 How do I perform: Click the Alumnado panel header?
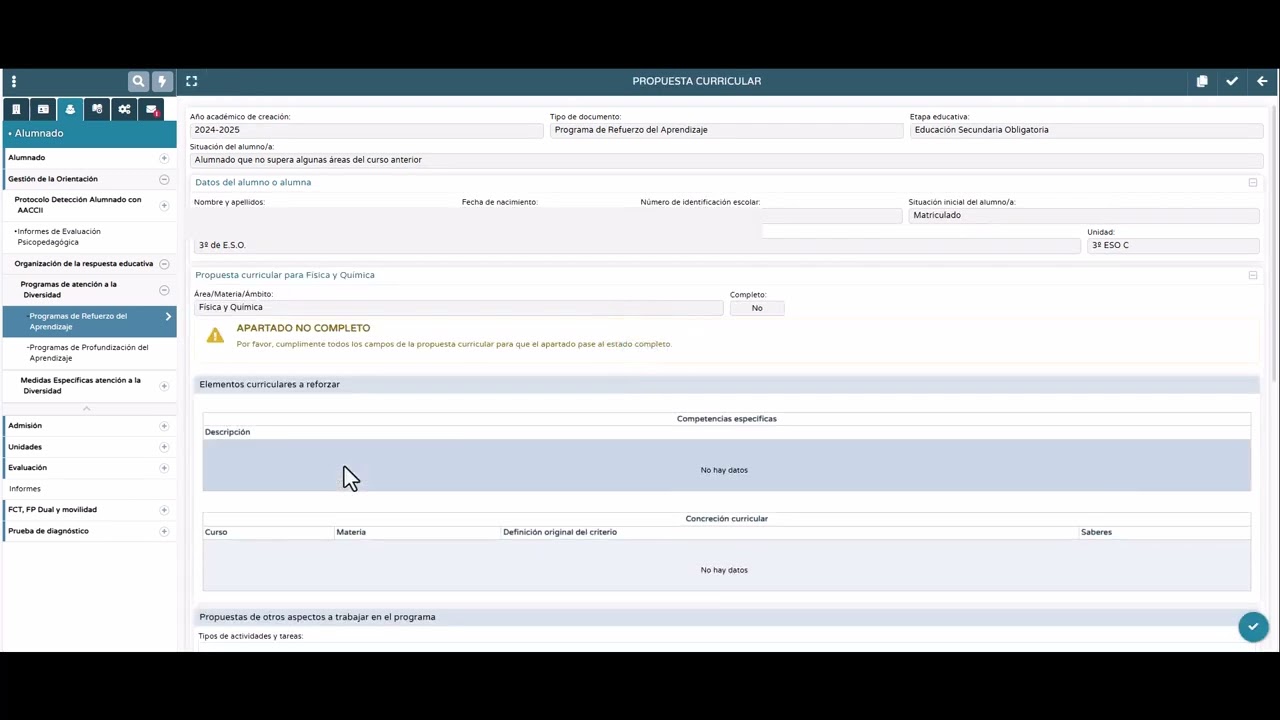tap(89, 134)
